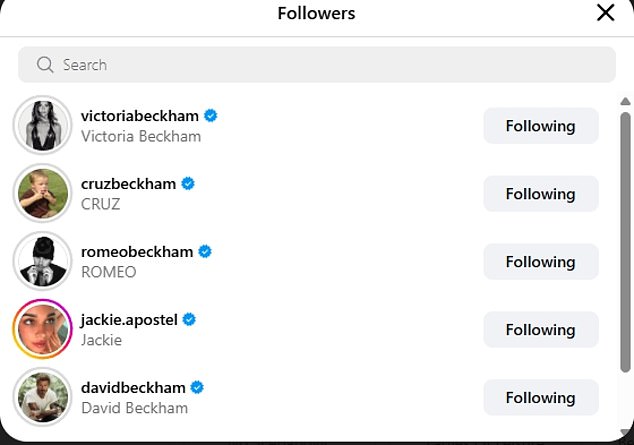
Task: Click the davidbeckham username link
Action: [132, 387]
